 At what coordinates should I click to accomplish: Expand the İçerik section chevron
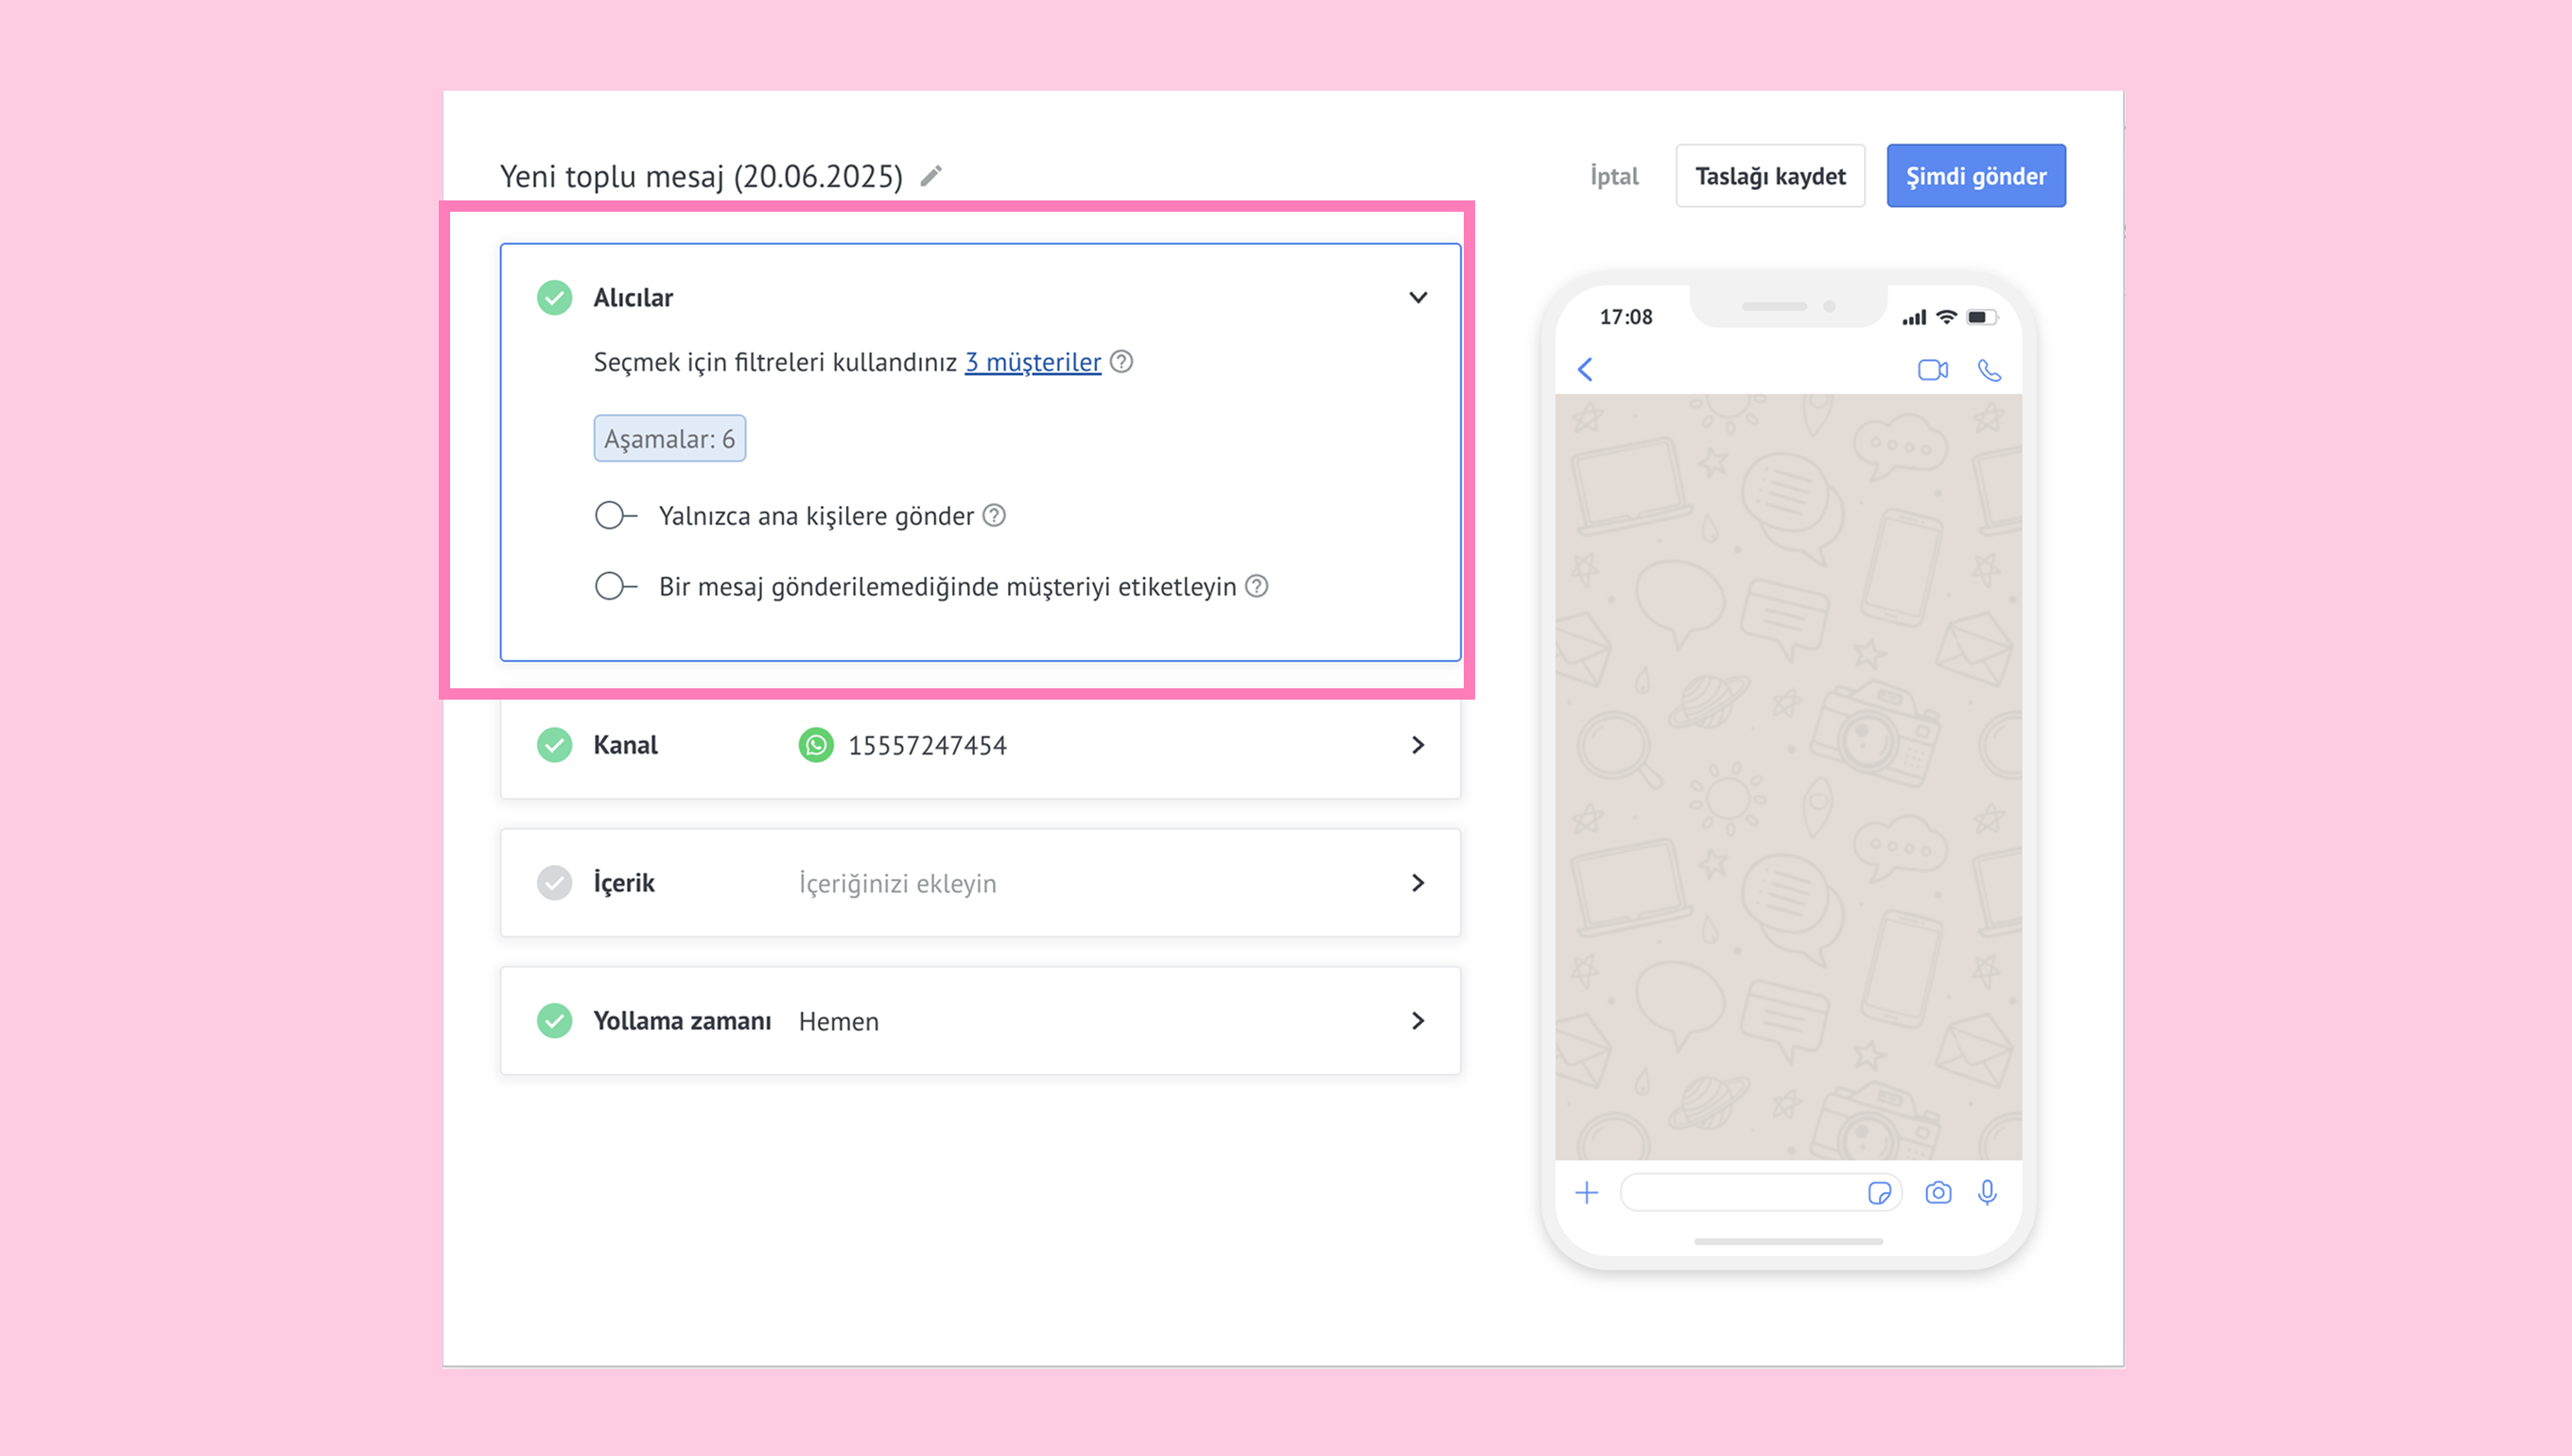point(1418,883)
